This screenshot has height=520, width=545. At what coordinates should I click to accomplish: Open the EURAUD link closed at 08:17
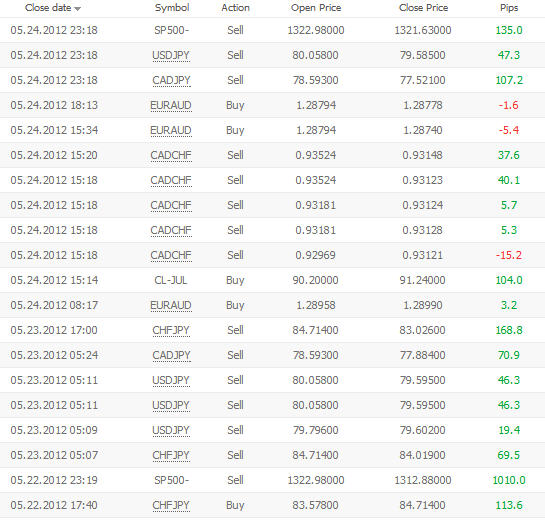171,305
